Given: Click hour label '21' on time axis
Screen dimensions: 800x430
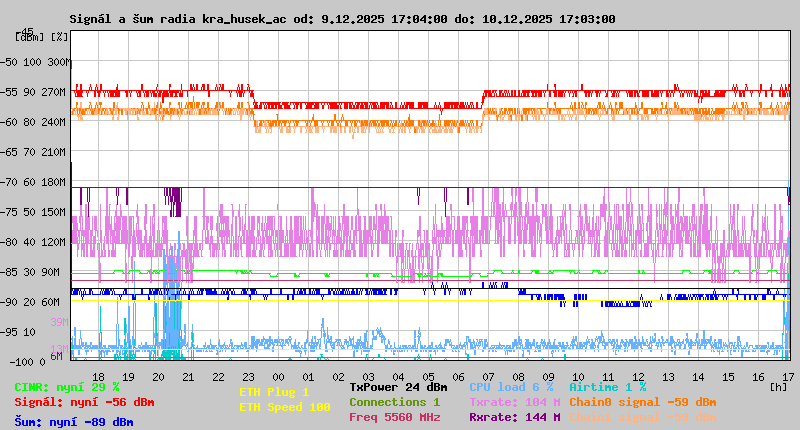Looking at the screenshot, I should pyautogui.click(x=188, y=377).
